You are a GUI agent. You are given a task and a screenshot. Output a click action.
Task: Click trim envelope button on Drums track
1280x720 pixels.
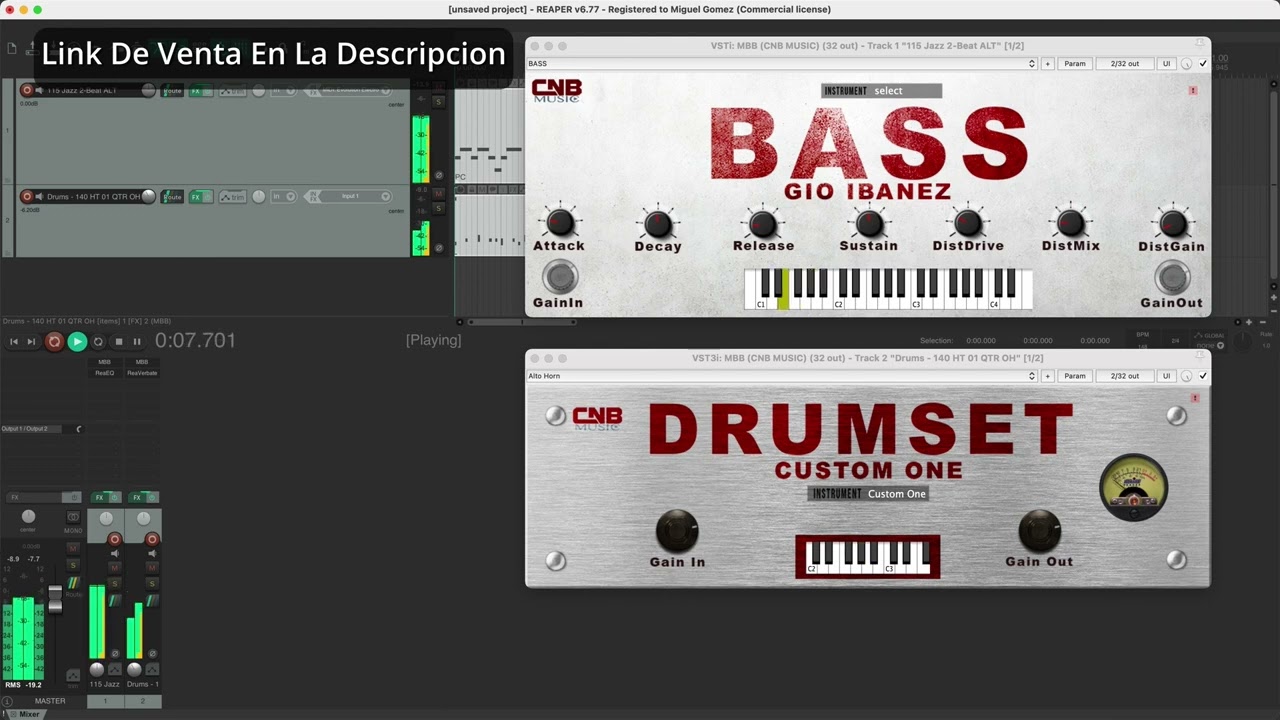click(233, 196)
